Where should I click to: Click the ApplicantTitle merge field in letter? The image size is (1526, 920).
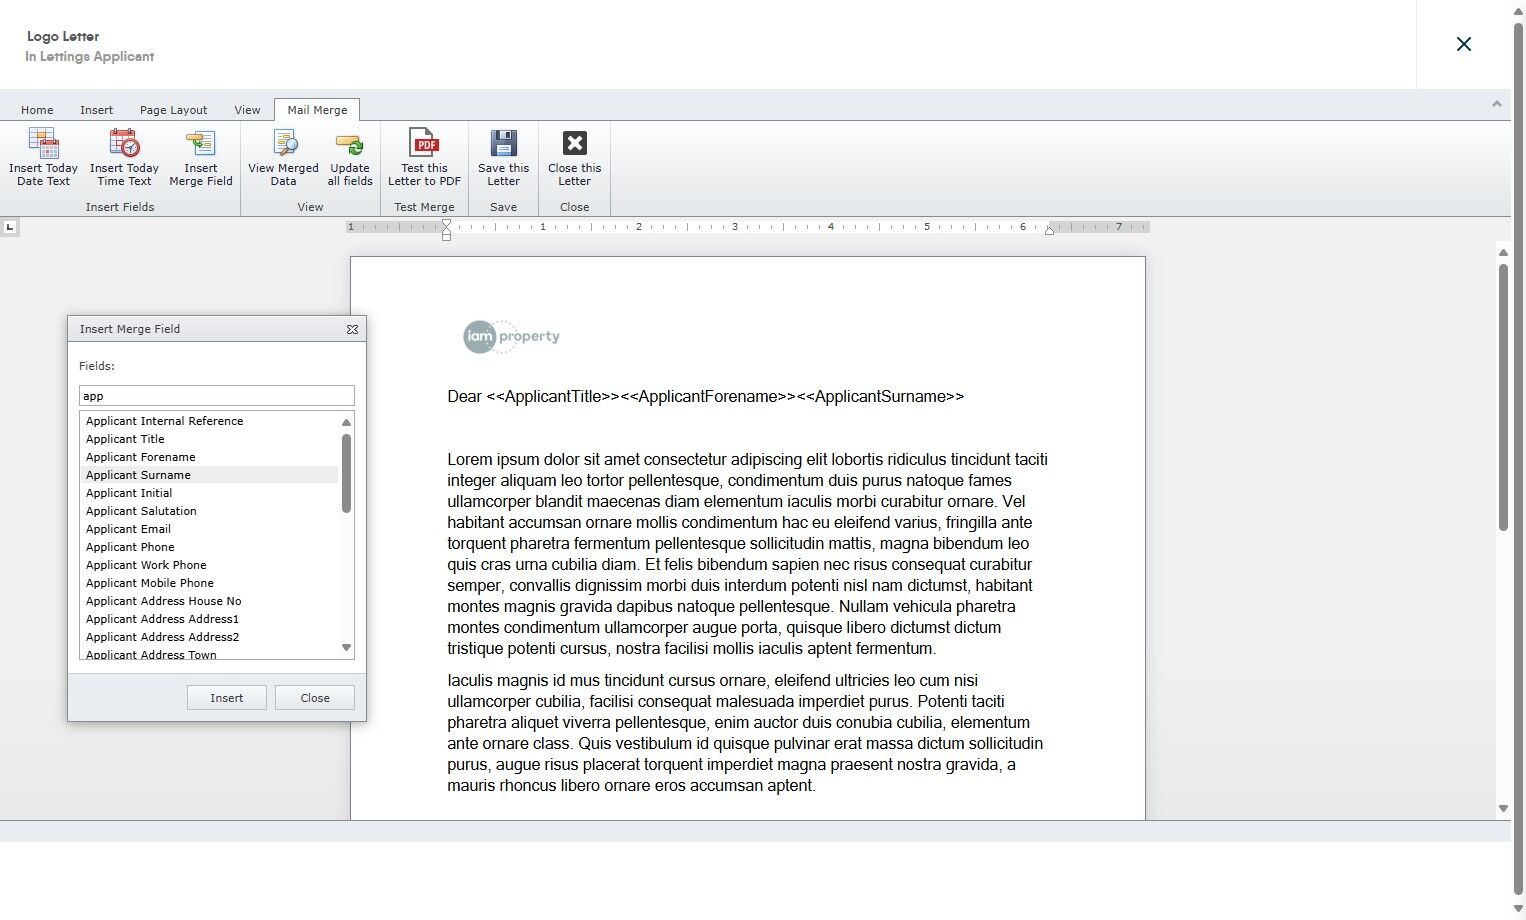tap(553, 397)
